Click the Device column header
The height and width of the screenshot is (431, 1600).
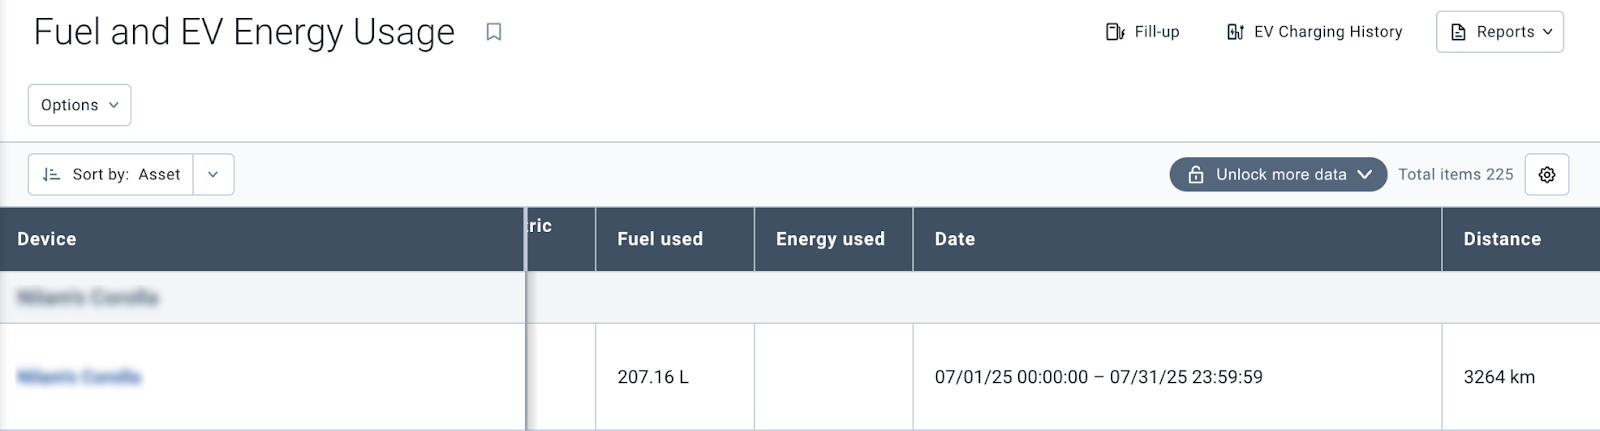[47, 239]
